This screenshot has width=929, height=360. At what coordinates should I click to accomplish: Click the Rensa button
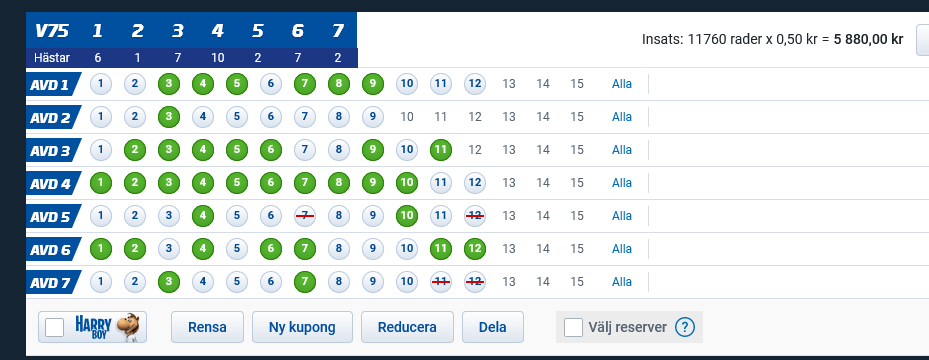coord(207,327)
